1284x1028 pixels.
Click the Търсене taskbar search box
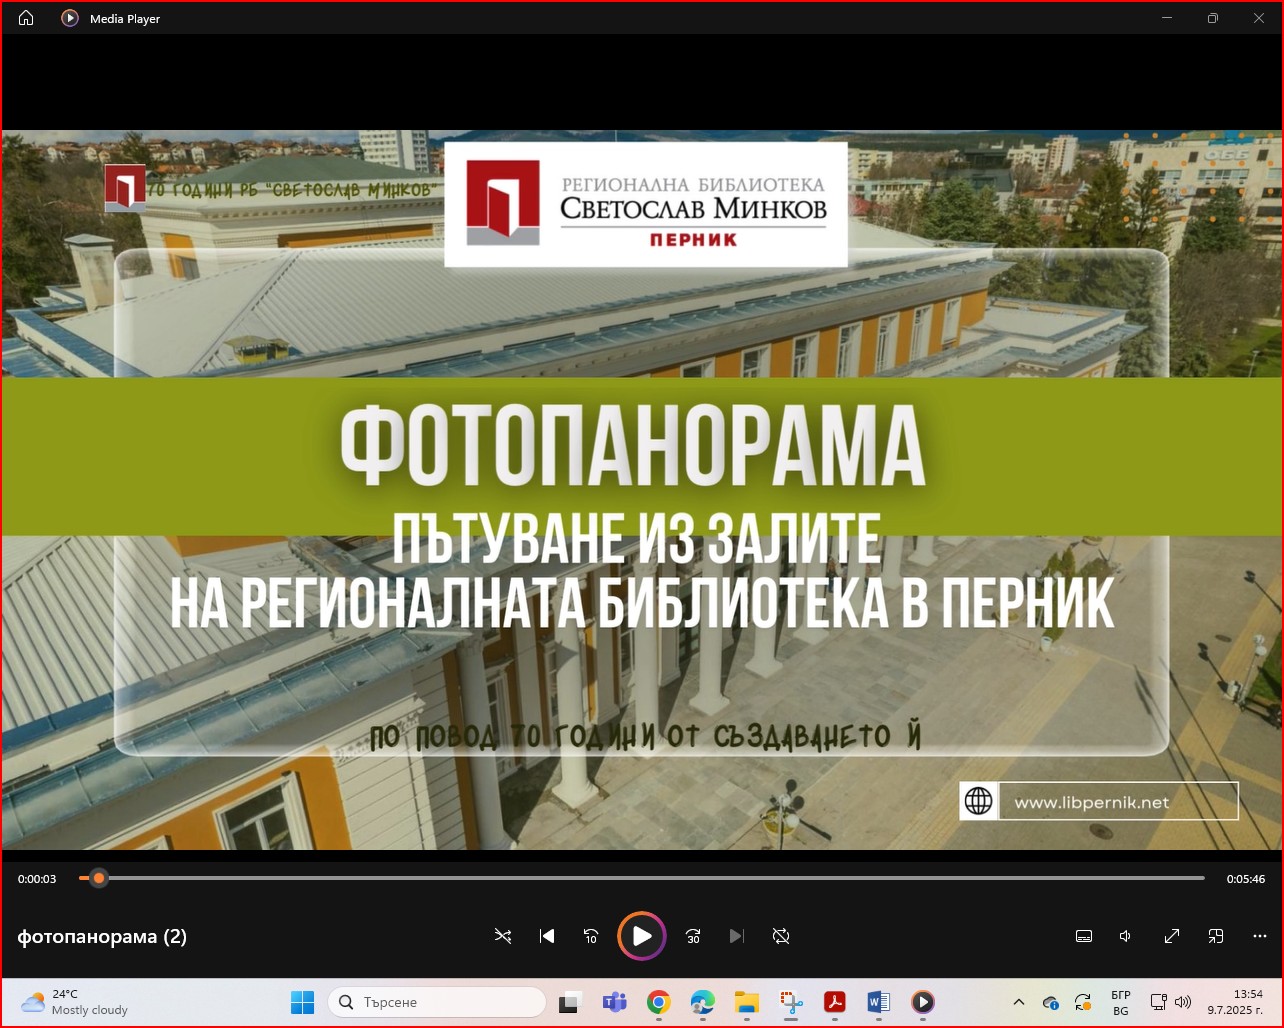pyautogui.click(x=437, y=1002)
